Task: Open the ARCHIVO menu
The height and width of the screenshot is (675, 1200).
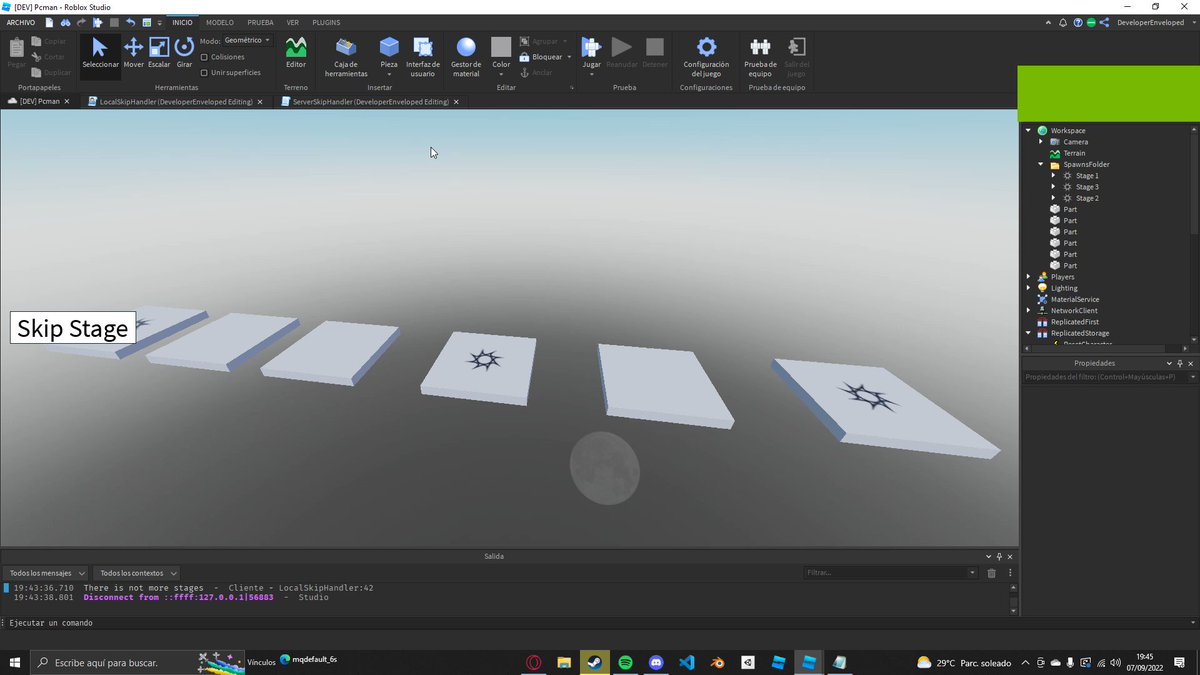Action: click(21, 22)
